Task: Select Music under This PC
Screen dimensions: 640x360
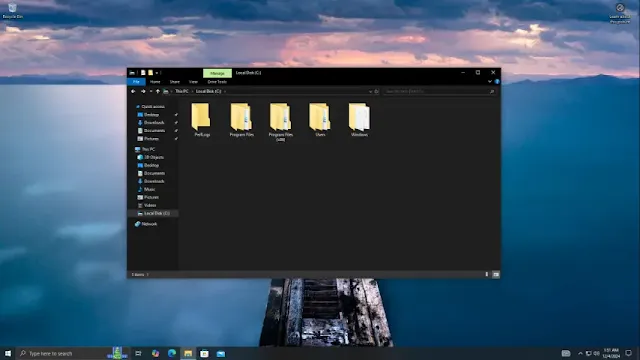Action: 149,189
